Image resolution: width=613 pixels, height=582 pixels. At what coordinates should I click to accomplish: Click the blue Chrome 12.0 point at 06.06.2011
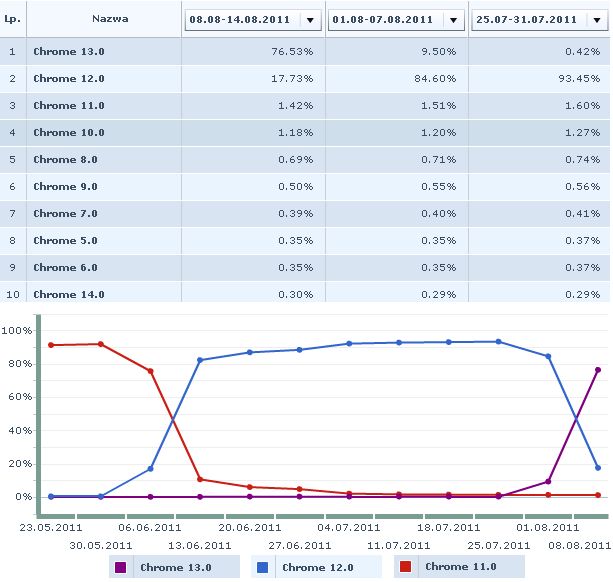tap(151, 468)
